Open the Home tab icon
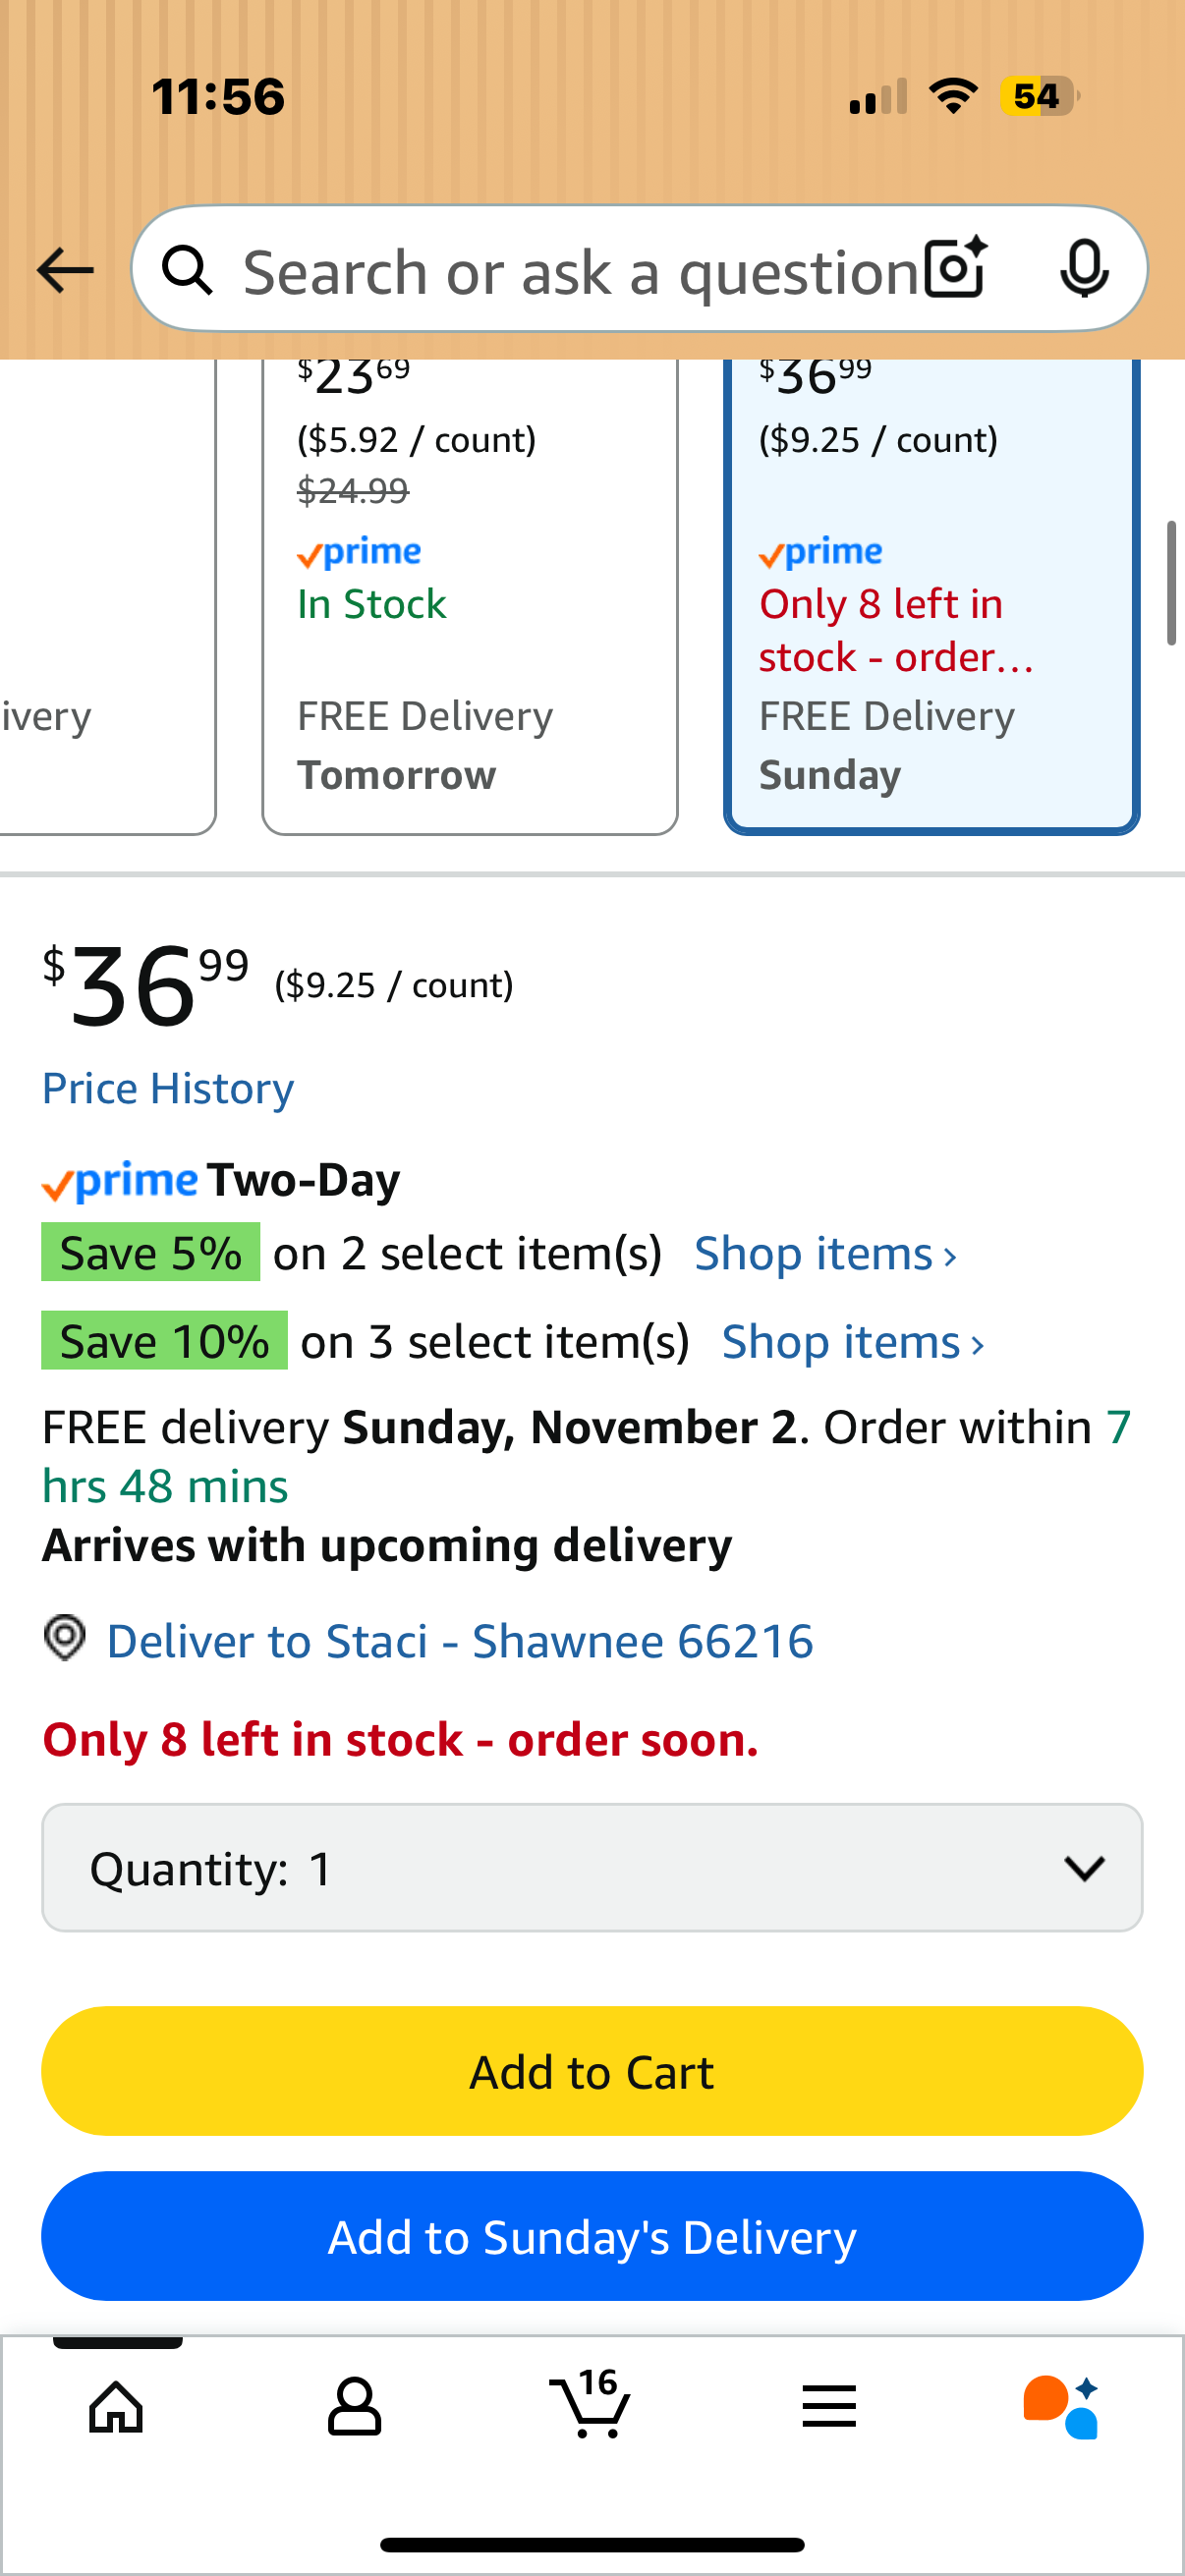The width and height of the screenshot is (1185, 2576). point(117,2406)
